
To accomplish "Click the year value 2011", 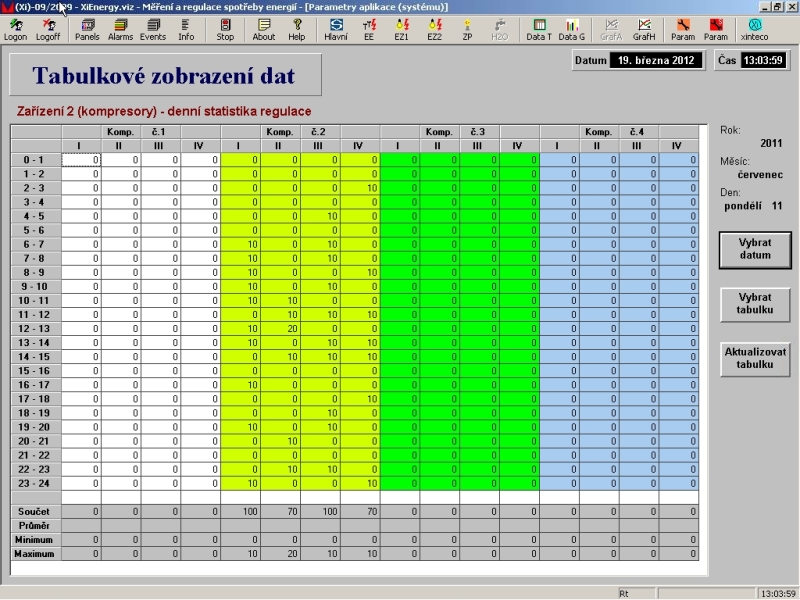I will (x=771, y=143).
